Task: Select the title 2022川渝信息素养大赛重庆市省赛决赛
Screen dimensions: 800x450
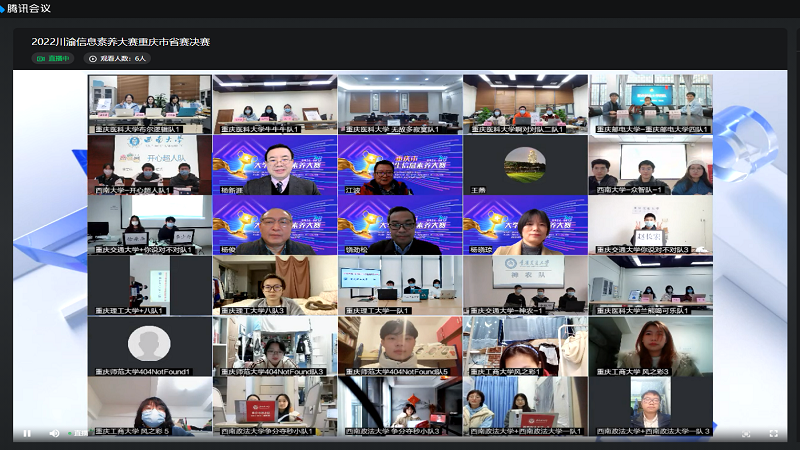Action: click(x=121, y=42)
